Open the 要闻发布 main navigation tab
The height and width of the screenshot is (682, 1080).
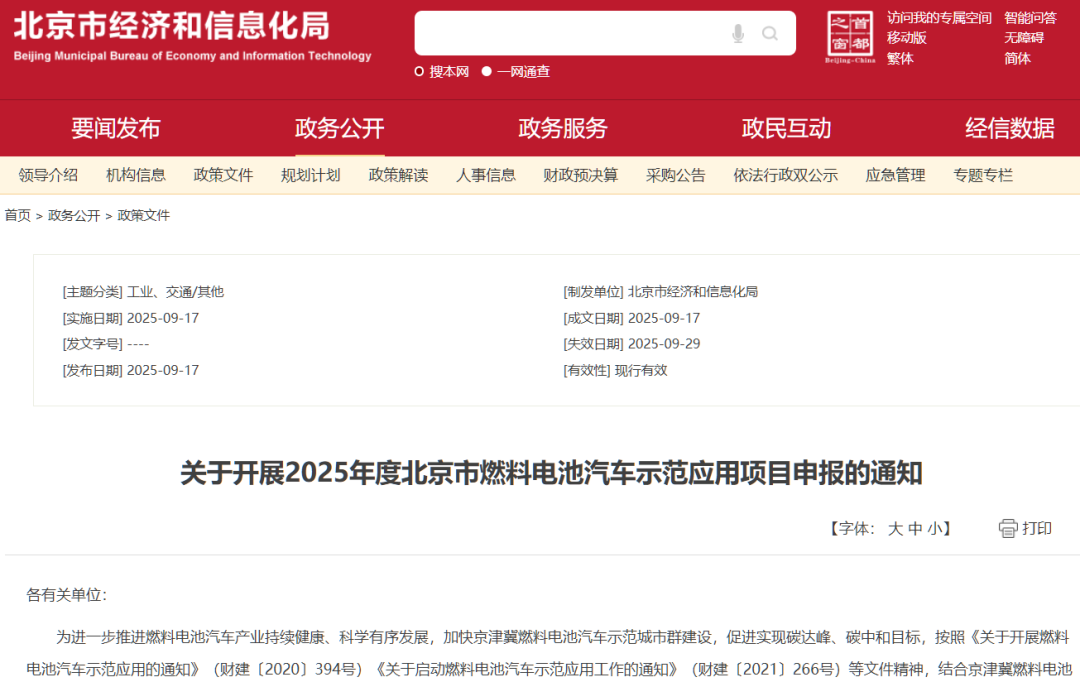pos(115,128)
